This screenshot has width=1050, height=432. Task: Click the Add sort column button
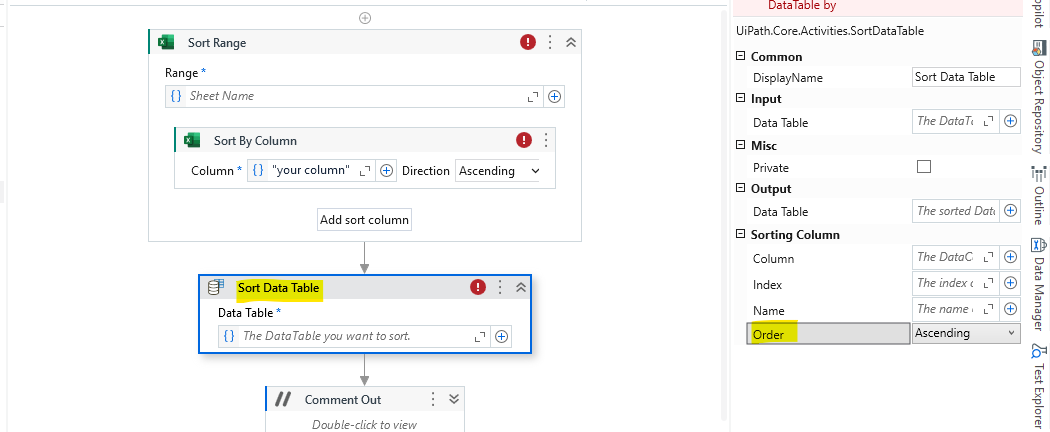tap(364, 220)
